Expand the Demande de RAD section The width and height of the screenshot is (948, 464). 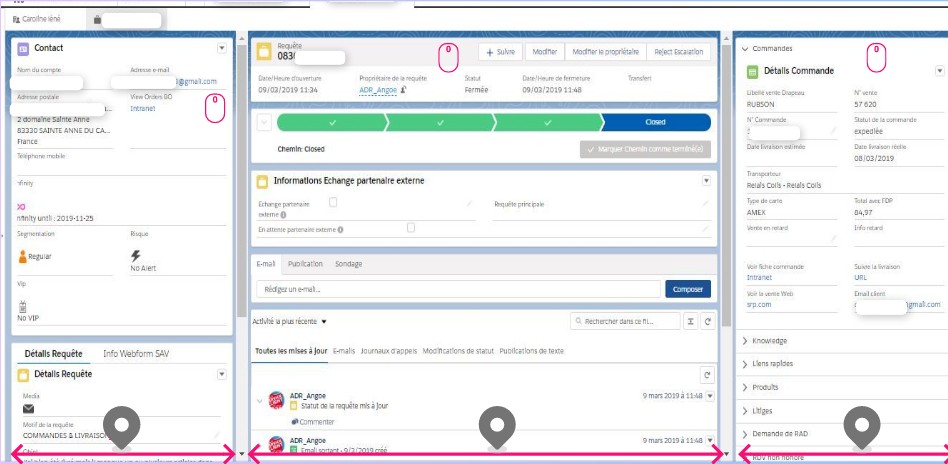click(x=745, y=434)
